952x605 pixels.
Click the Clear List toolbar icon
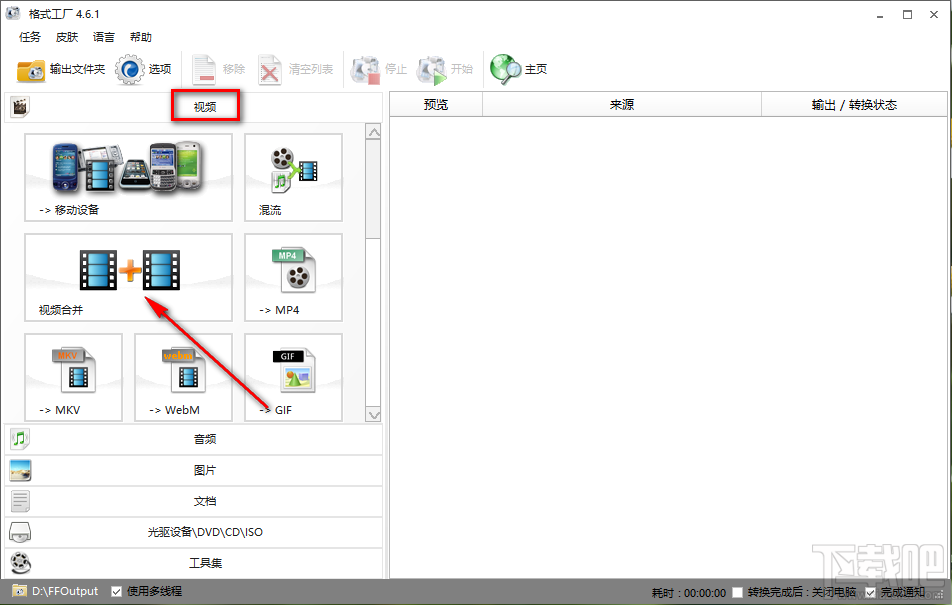pos(270,69)
